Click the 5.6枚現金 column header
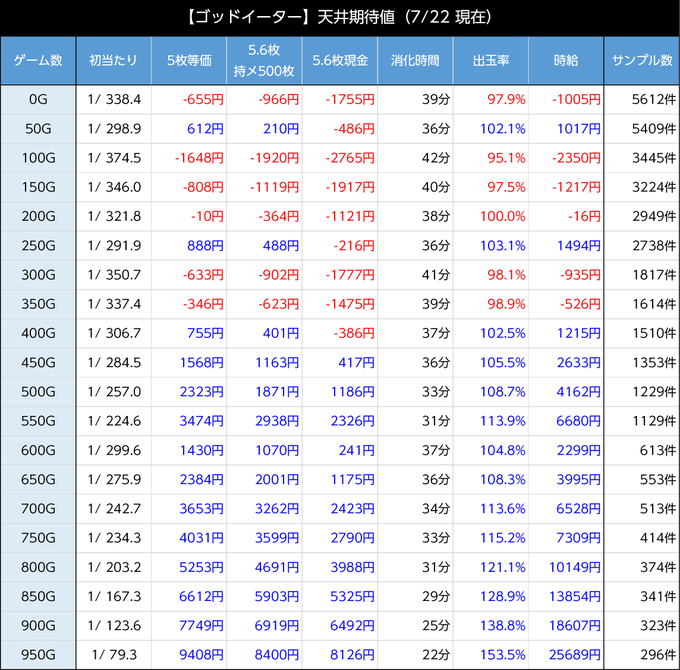 click(340, 61)
